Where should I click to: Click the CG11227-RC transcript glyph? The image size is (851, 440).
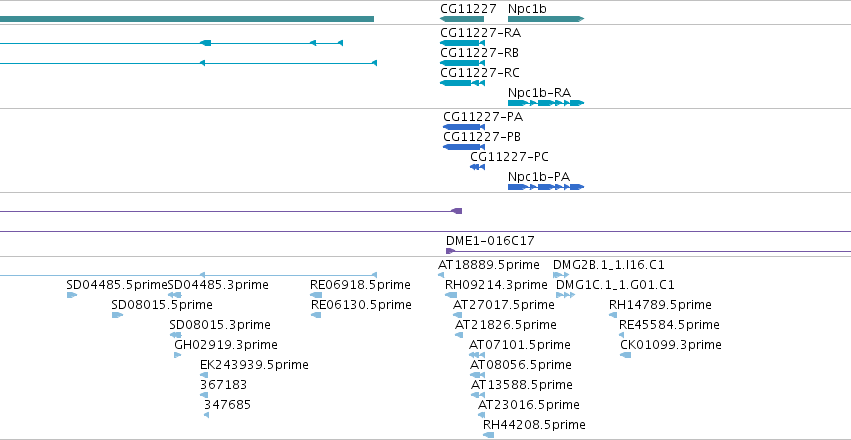462,83
